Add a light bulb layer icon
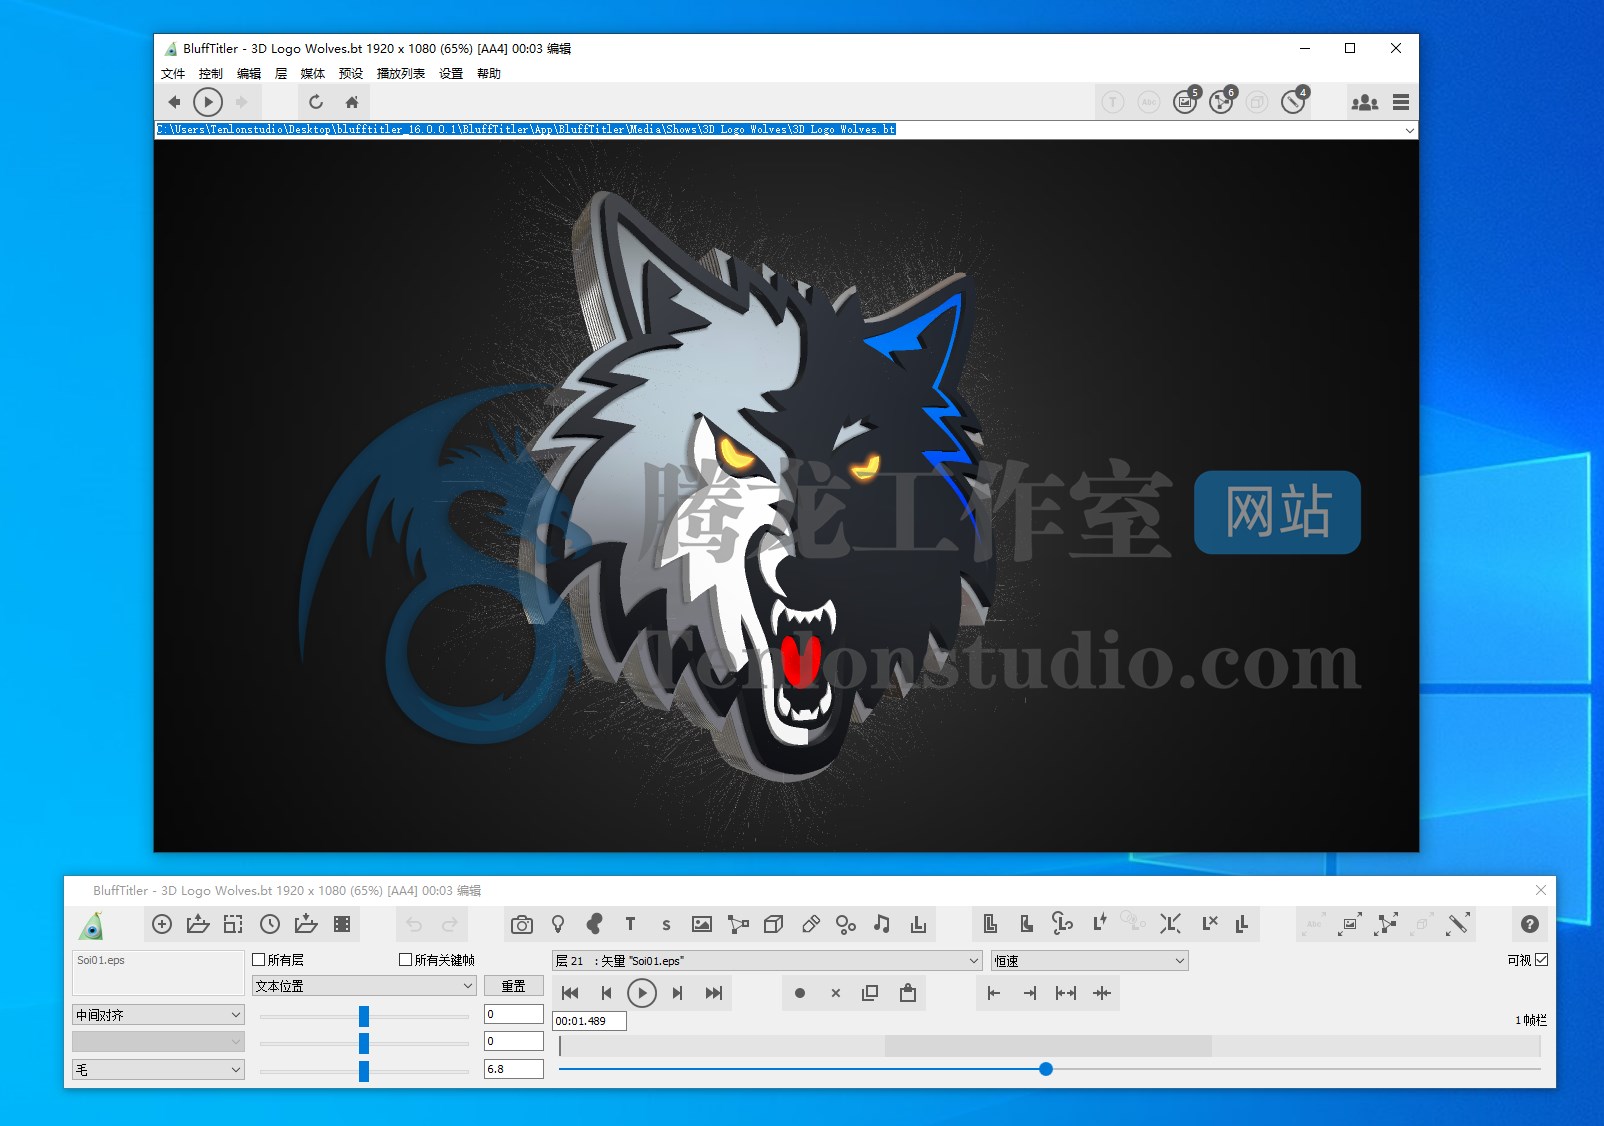 tap(558, 924)
